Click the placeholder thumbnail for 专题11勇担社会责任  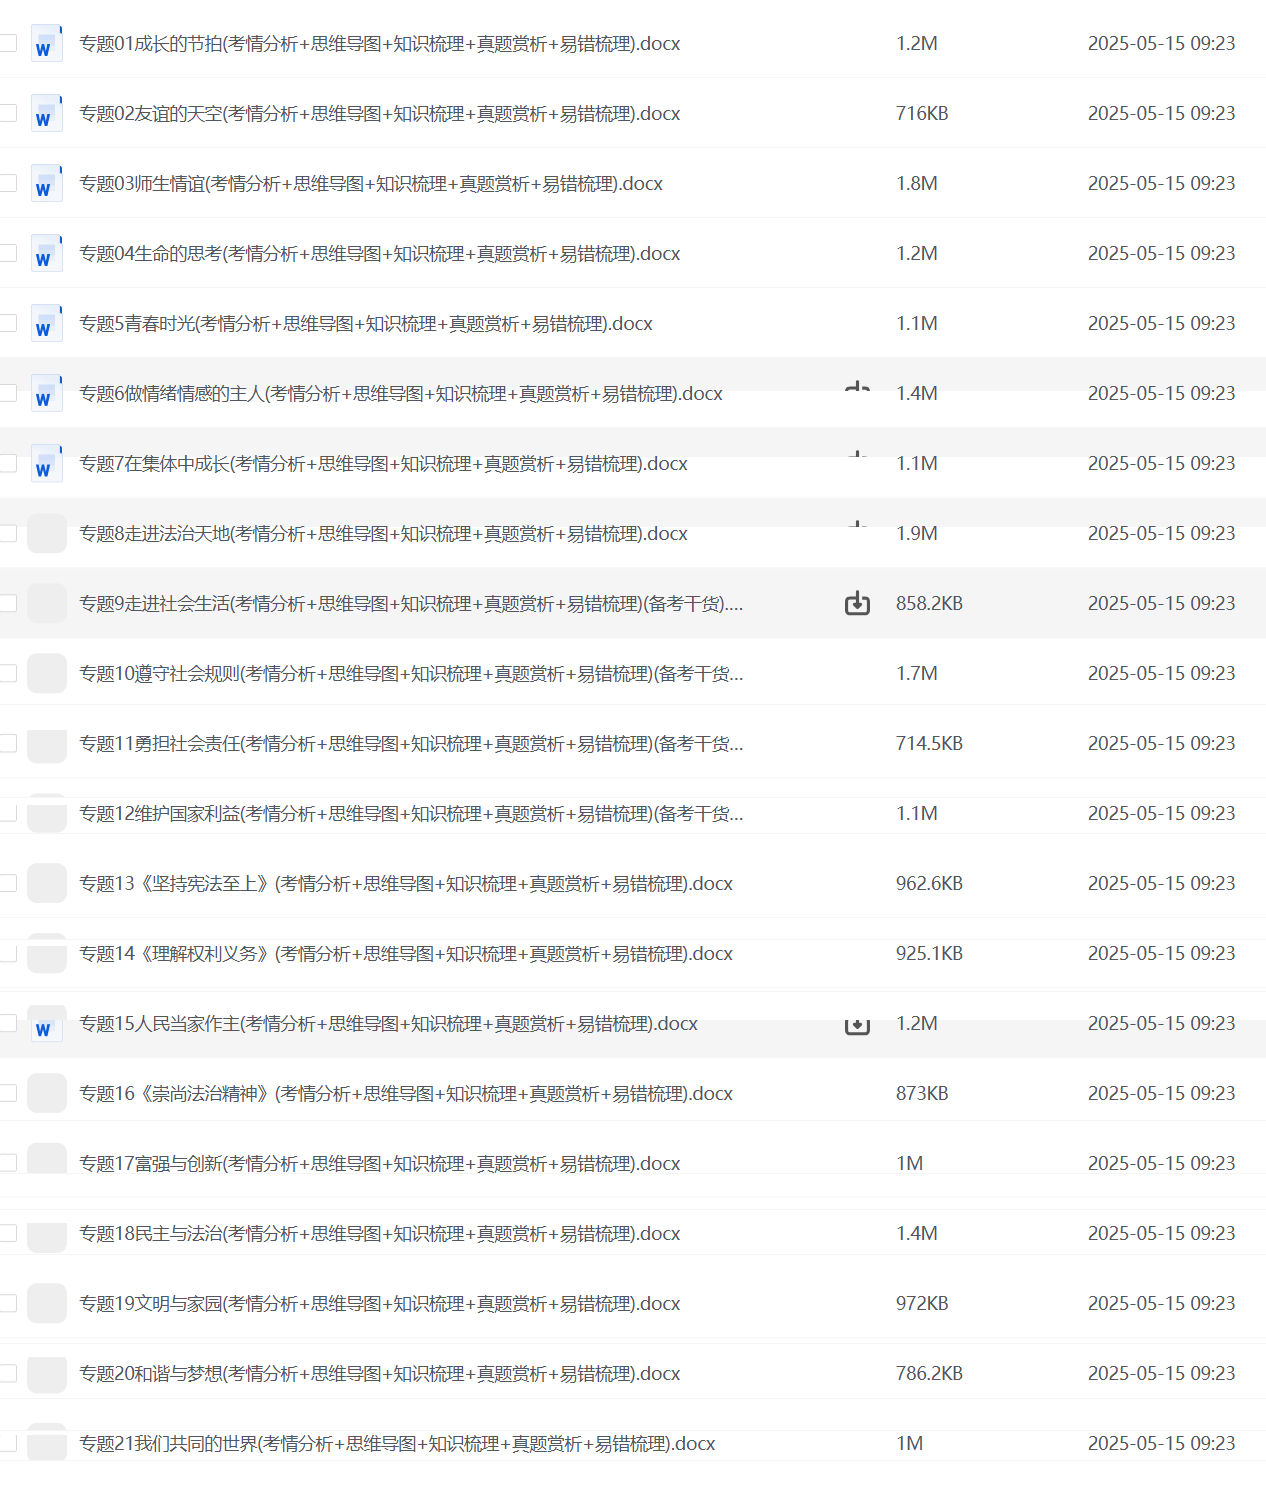point(46,744)
